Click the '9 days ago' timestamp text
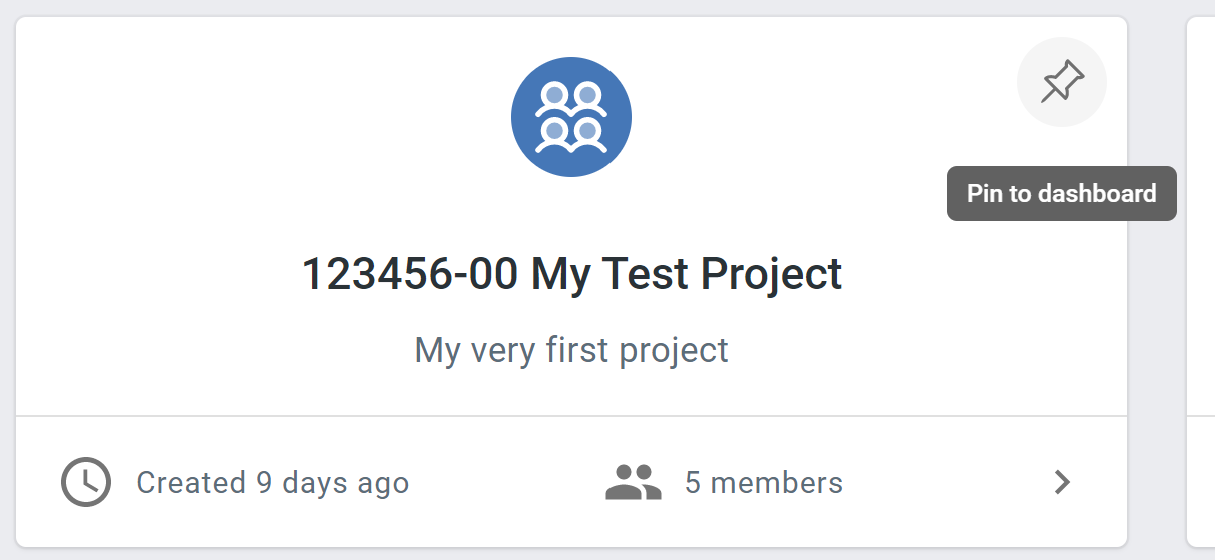Screen dimensions: 1215x560 tap(333, 483)
